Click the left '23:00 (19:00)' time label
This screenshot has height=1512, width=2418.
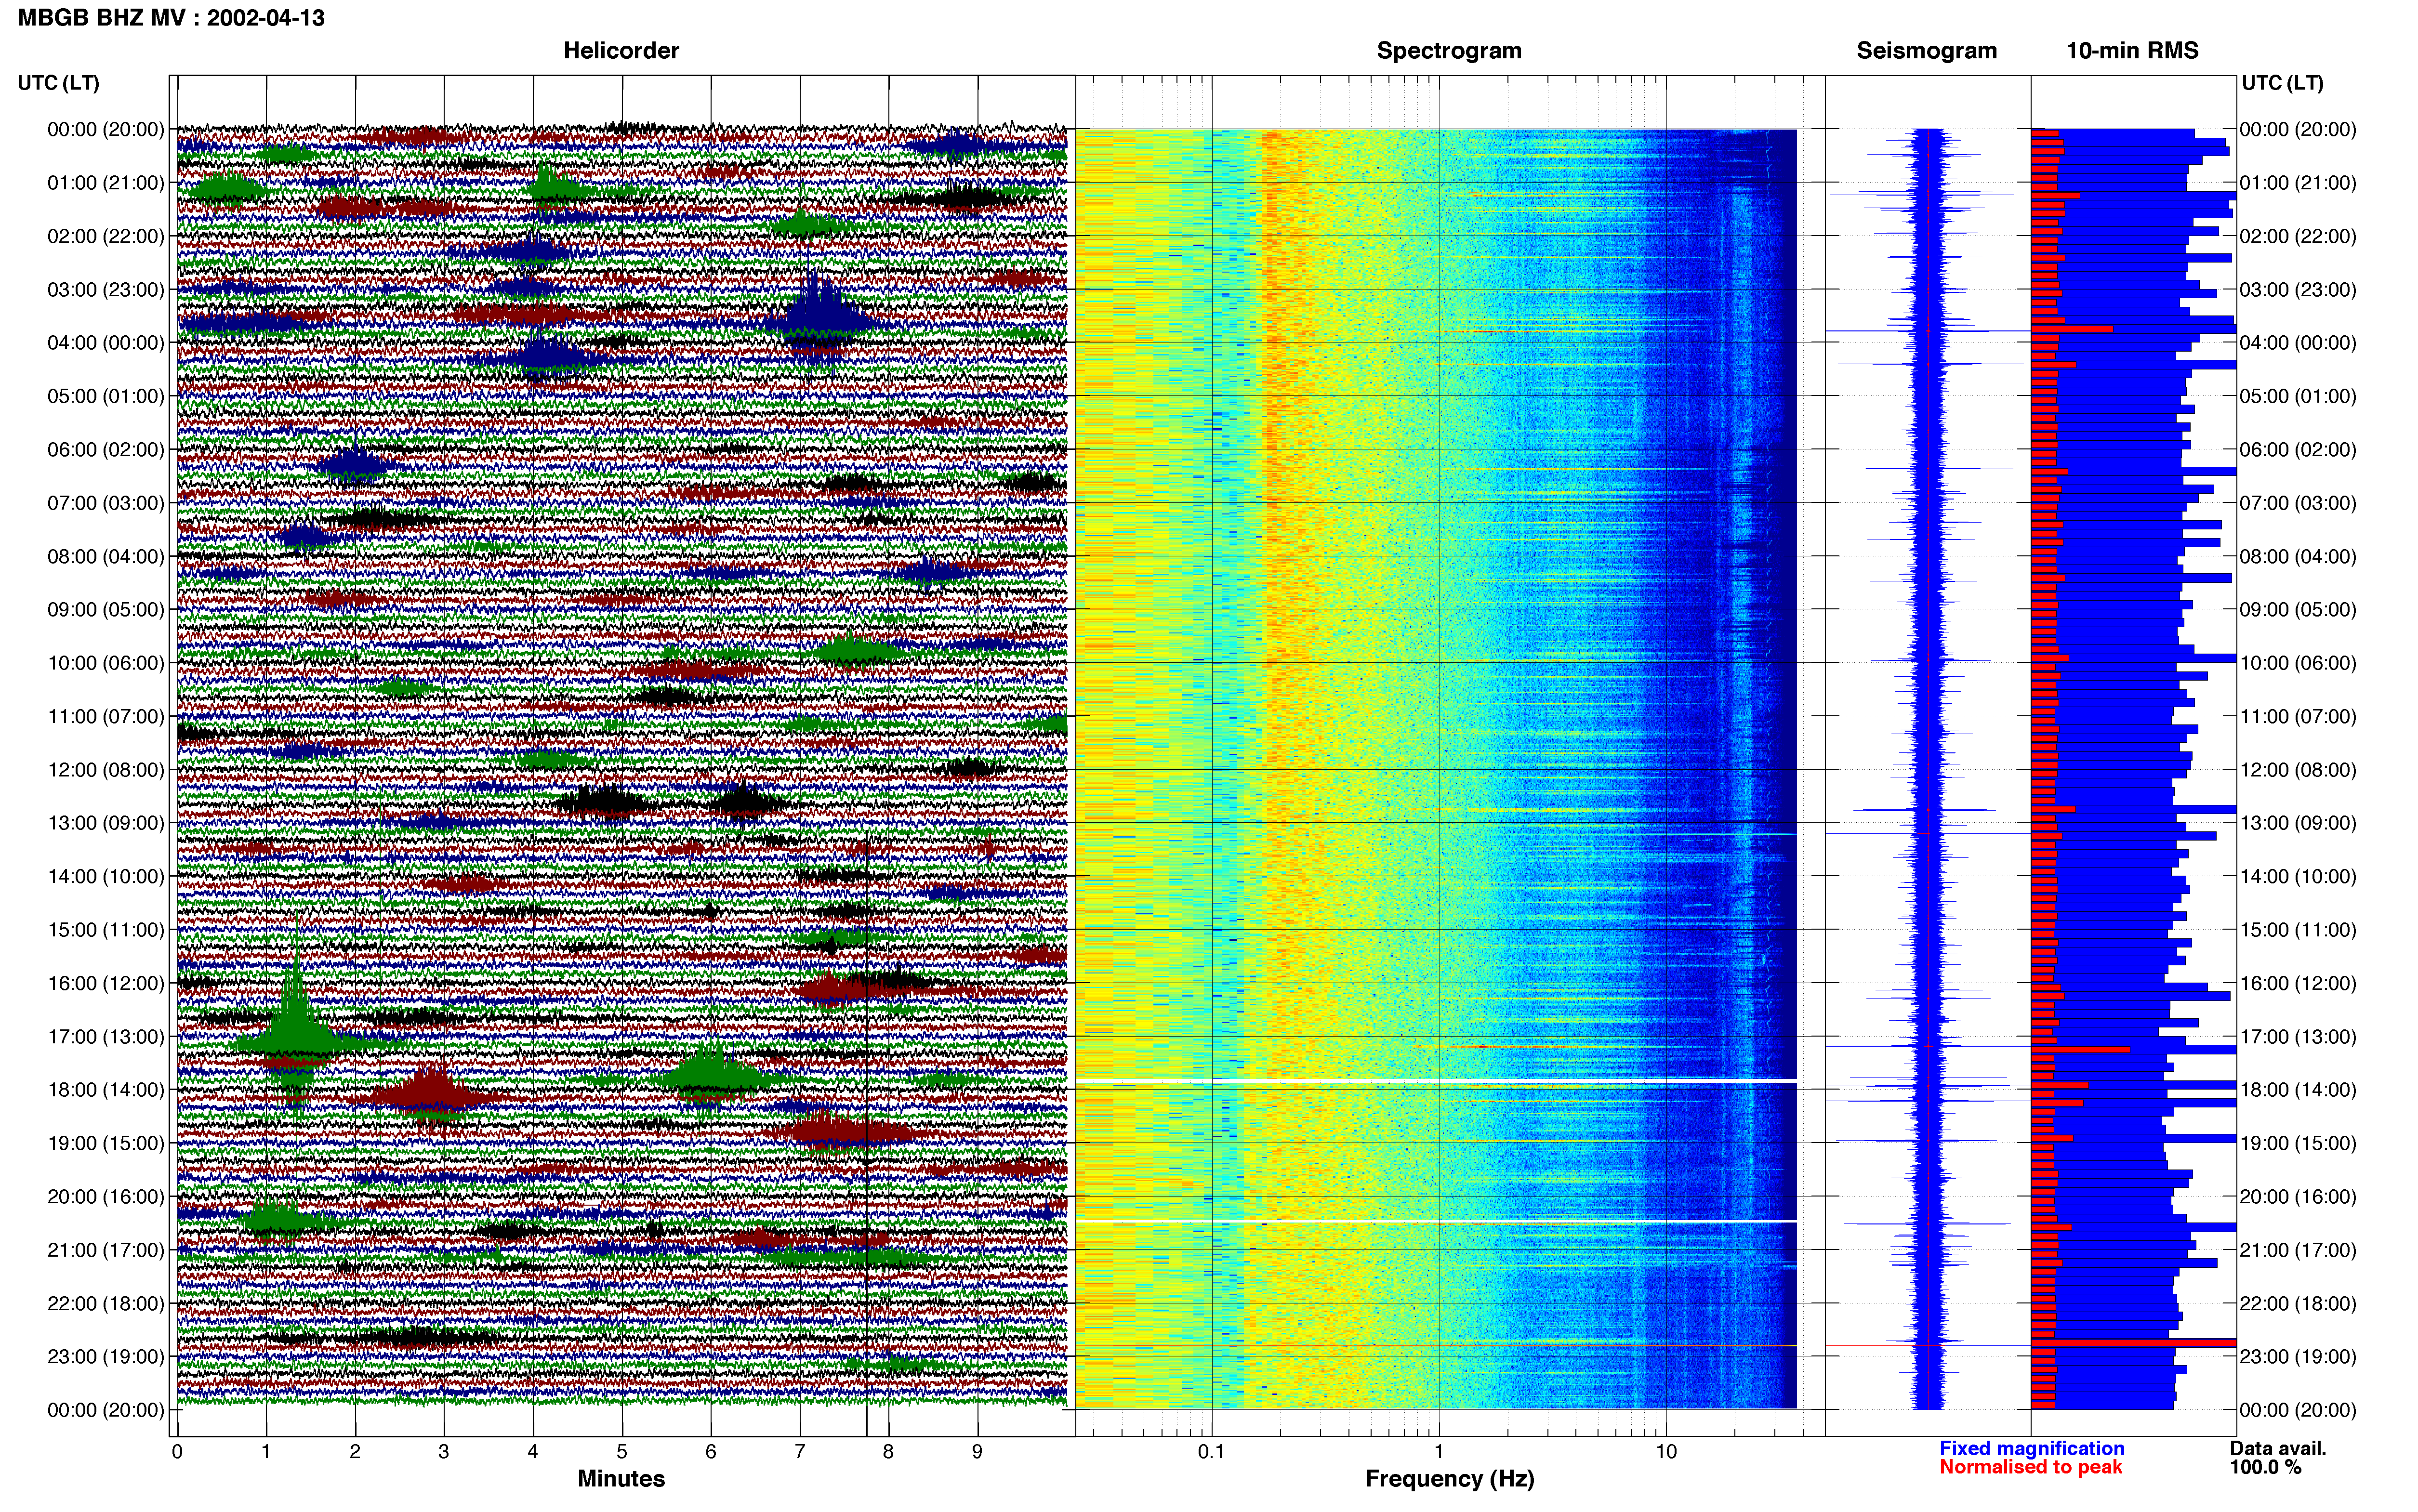click(106, 1357)
